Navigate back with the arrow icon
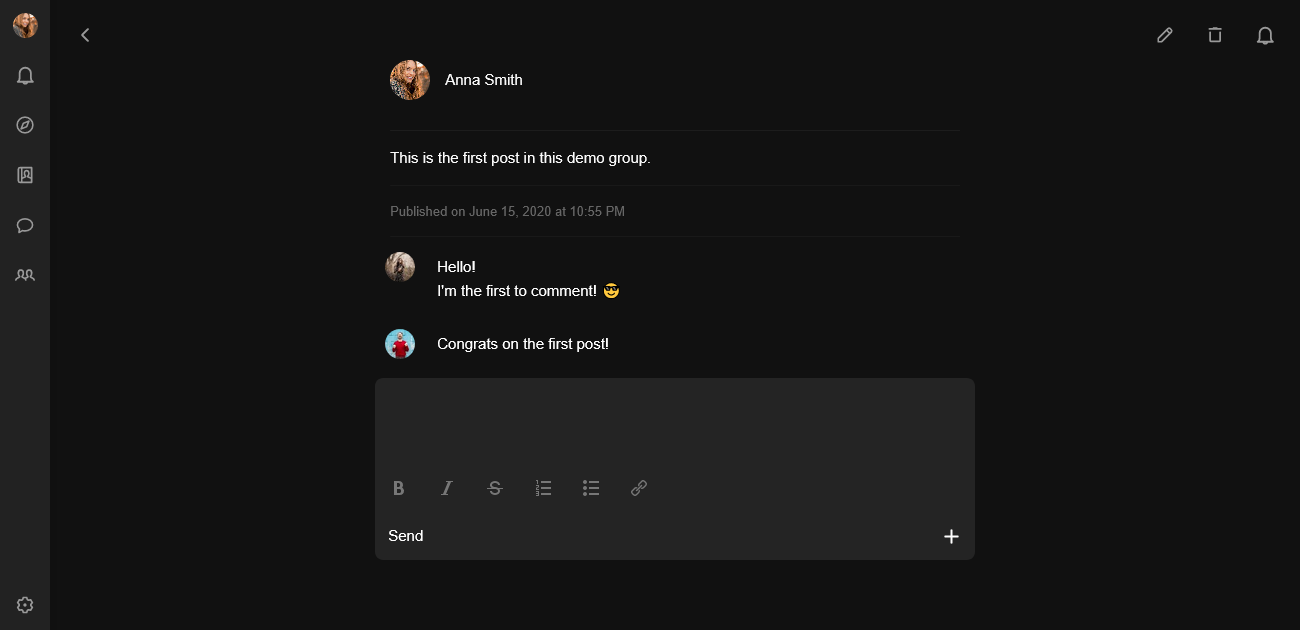The width and height of the screenshot is (1300, 631). click(x=85, y=34)
